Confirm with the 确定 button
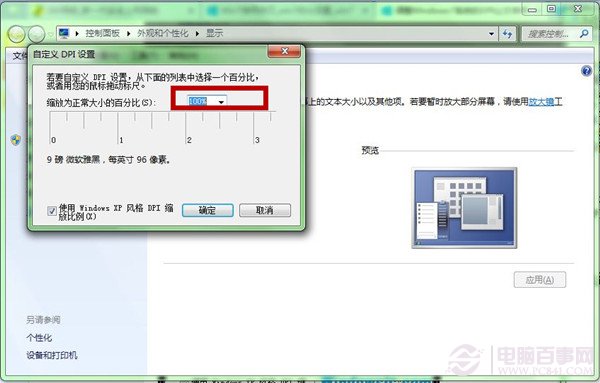Image resolution: width=600 pixels, height=383 pixels. (x=207, y=210)
